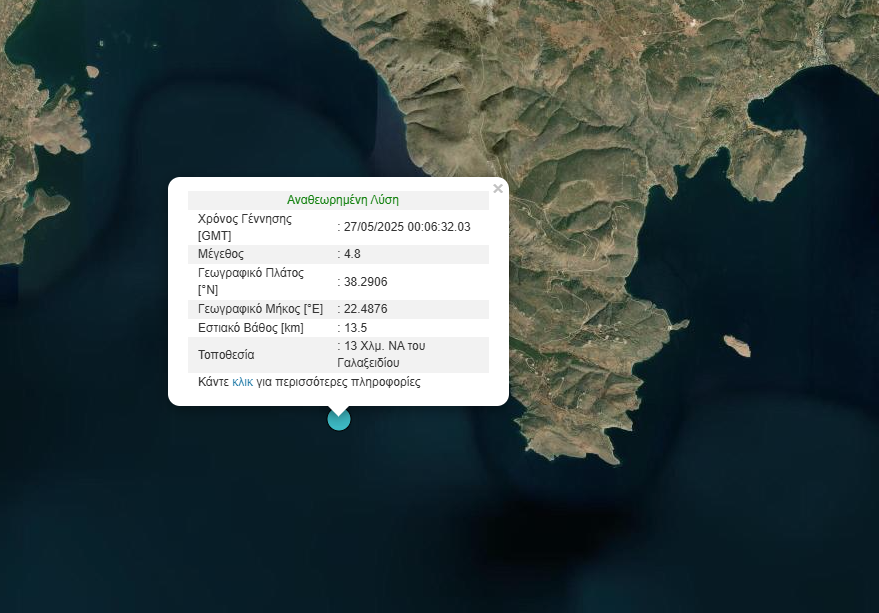879x613 pixels.
Task: Click the magnitude value 4.8
Action: click(352, 254)
